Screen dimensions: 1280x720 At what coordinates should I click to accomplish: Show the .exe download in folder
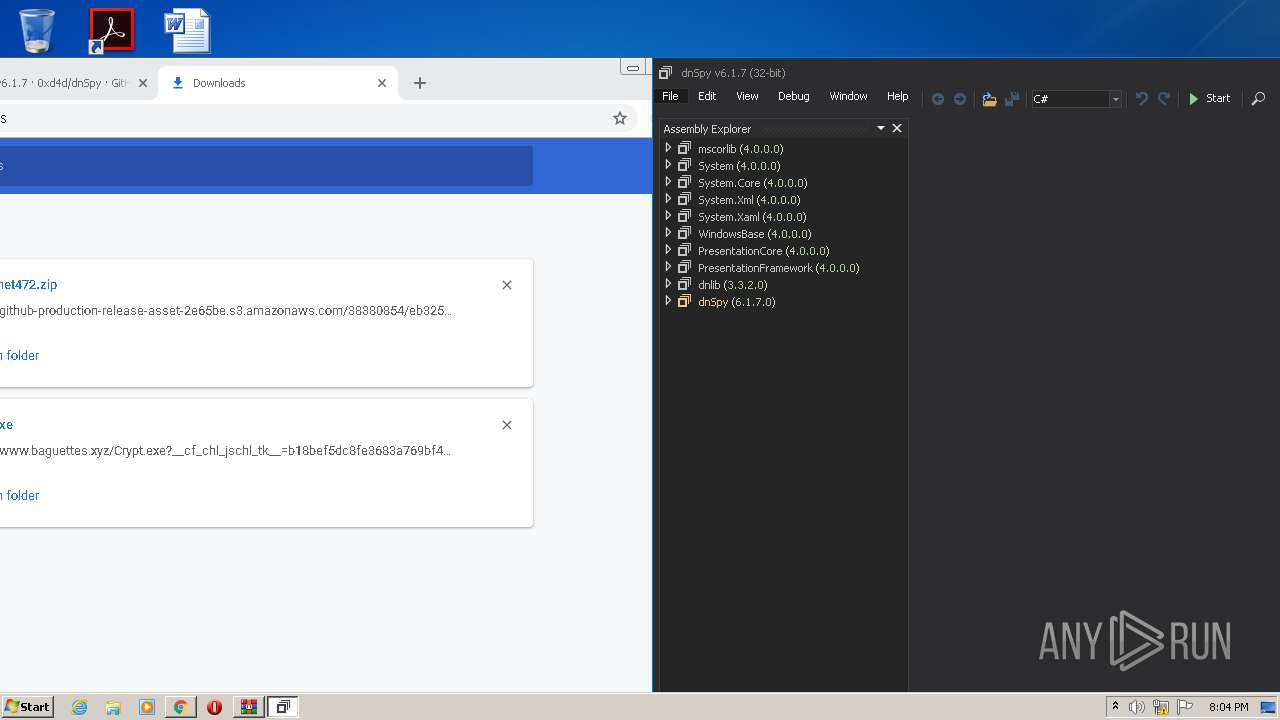(20, 495)
